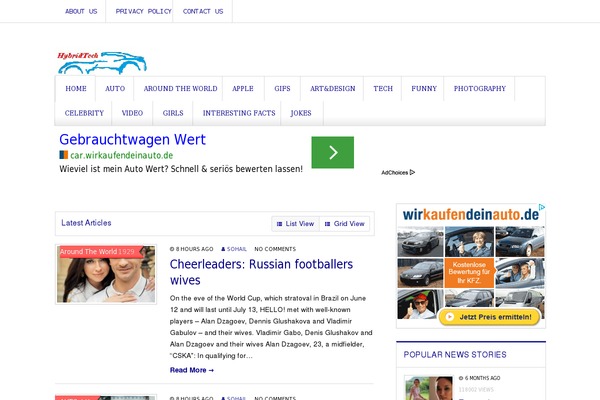Click the Latest Articles heading
Screen dimensions: 600x400
click(86, 223)
